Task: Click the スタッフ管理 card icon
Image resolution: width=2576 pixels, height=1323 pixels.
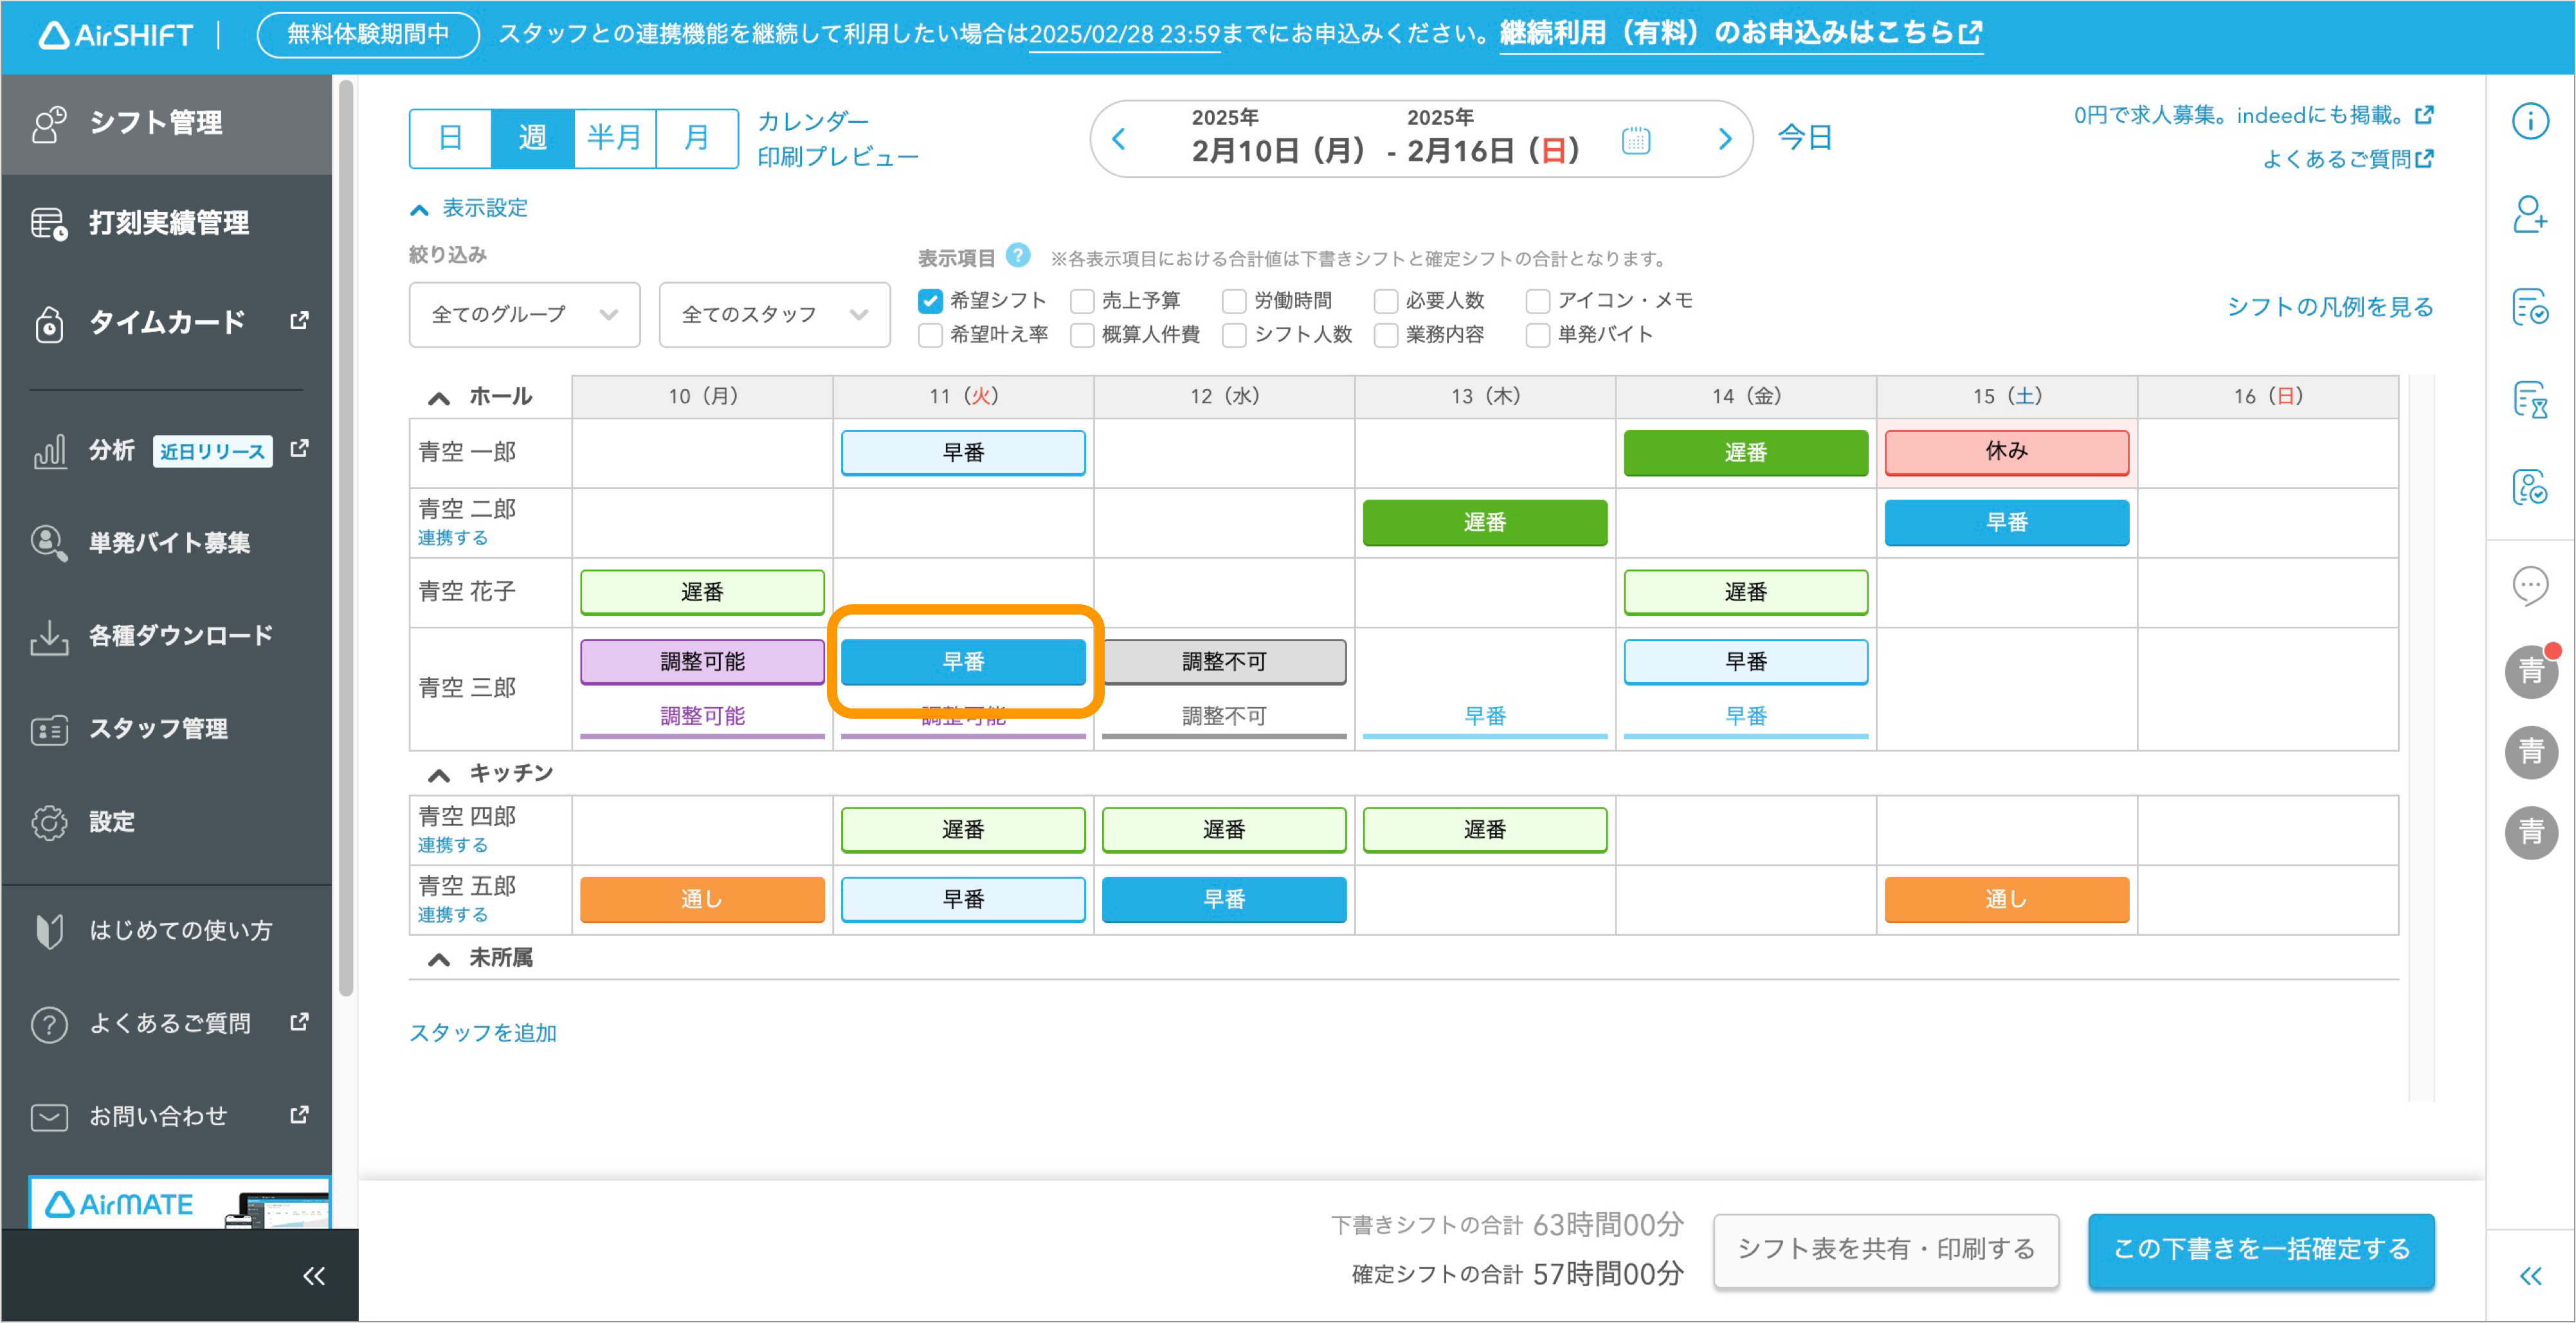Action: pos(48,730)
